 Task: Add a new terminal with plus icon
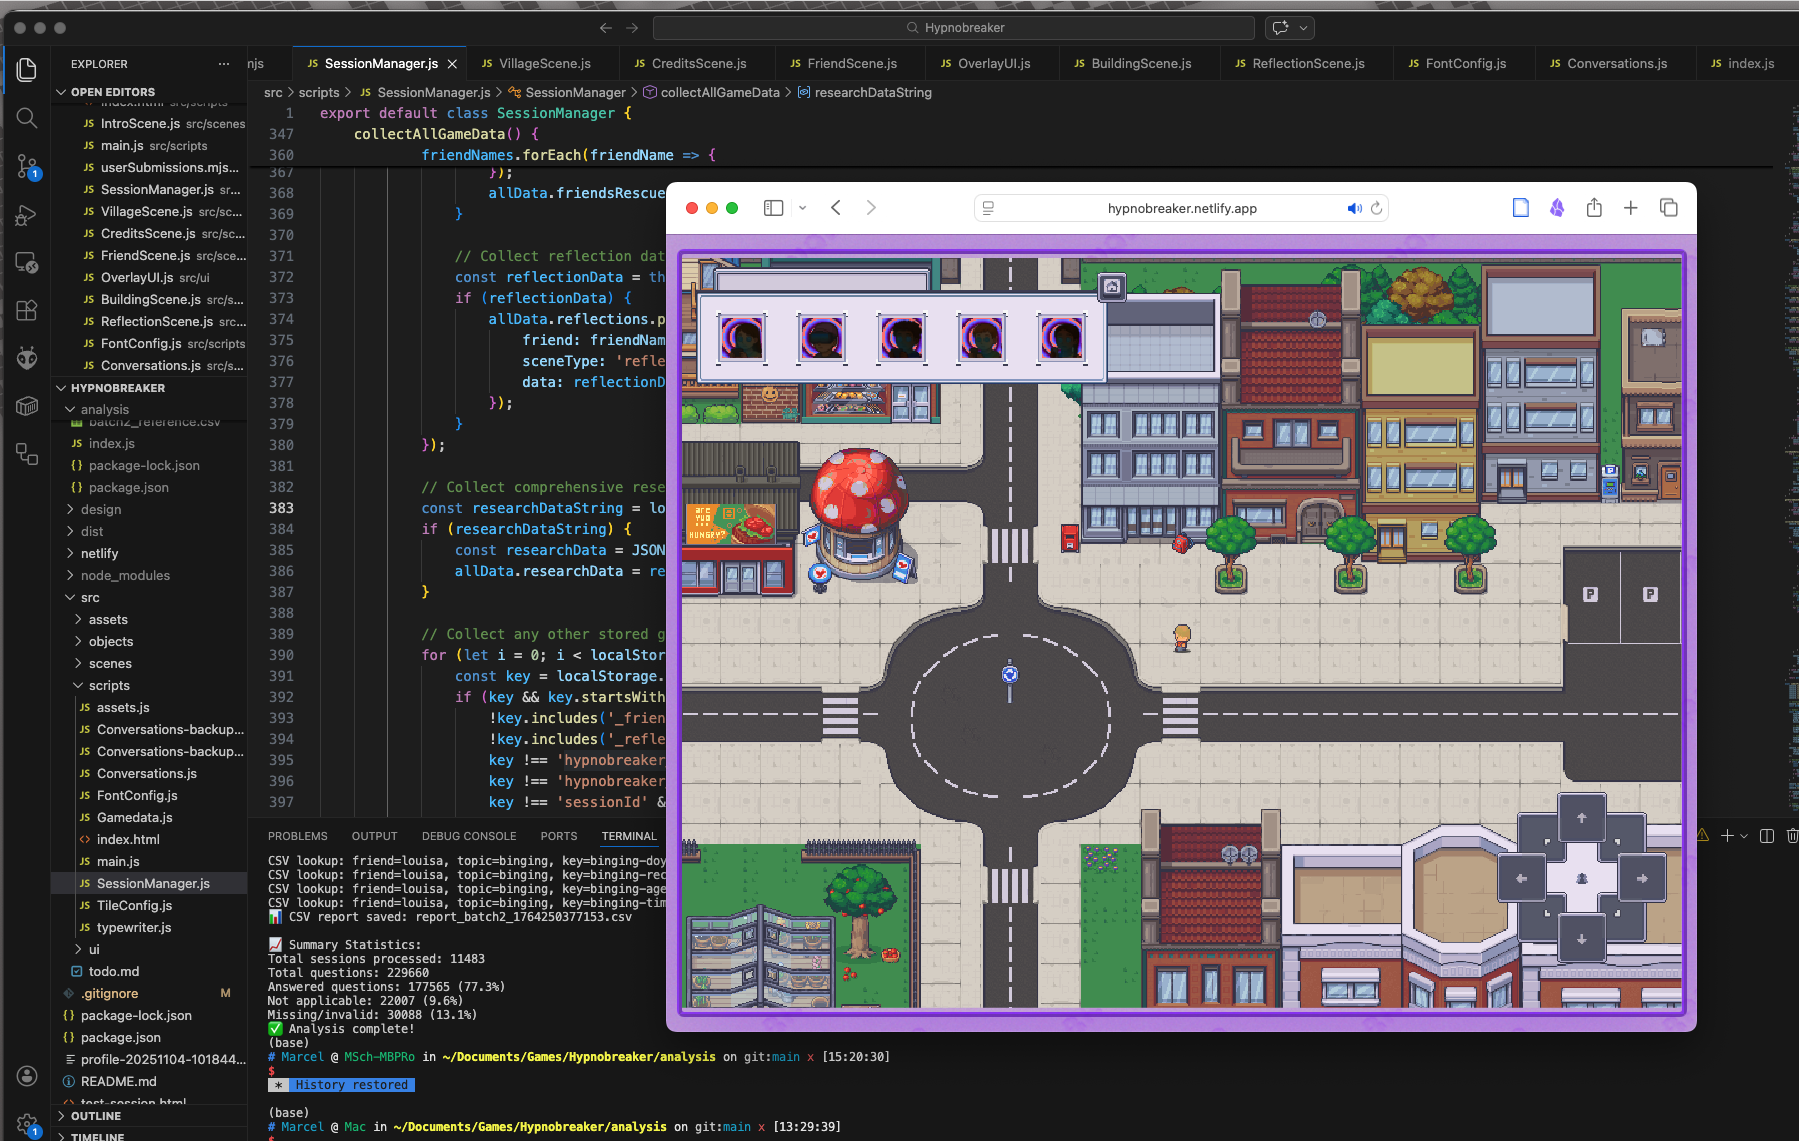1727,836
